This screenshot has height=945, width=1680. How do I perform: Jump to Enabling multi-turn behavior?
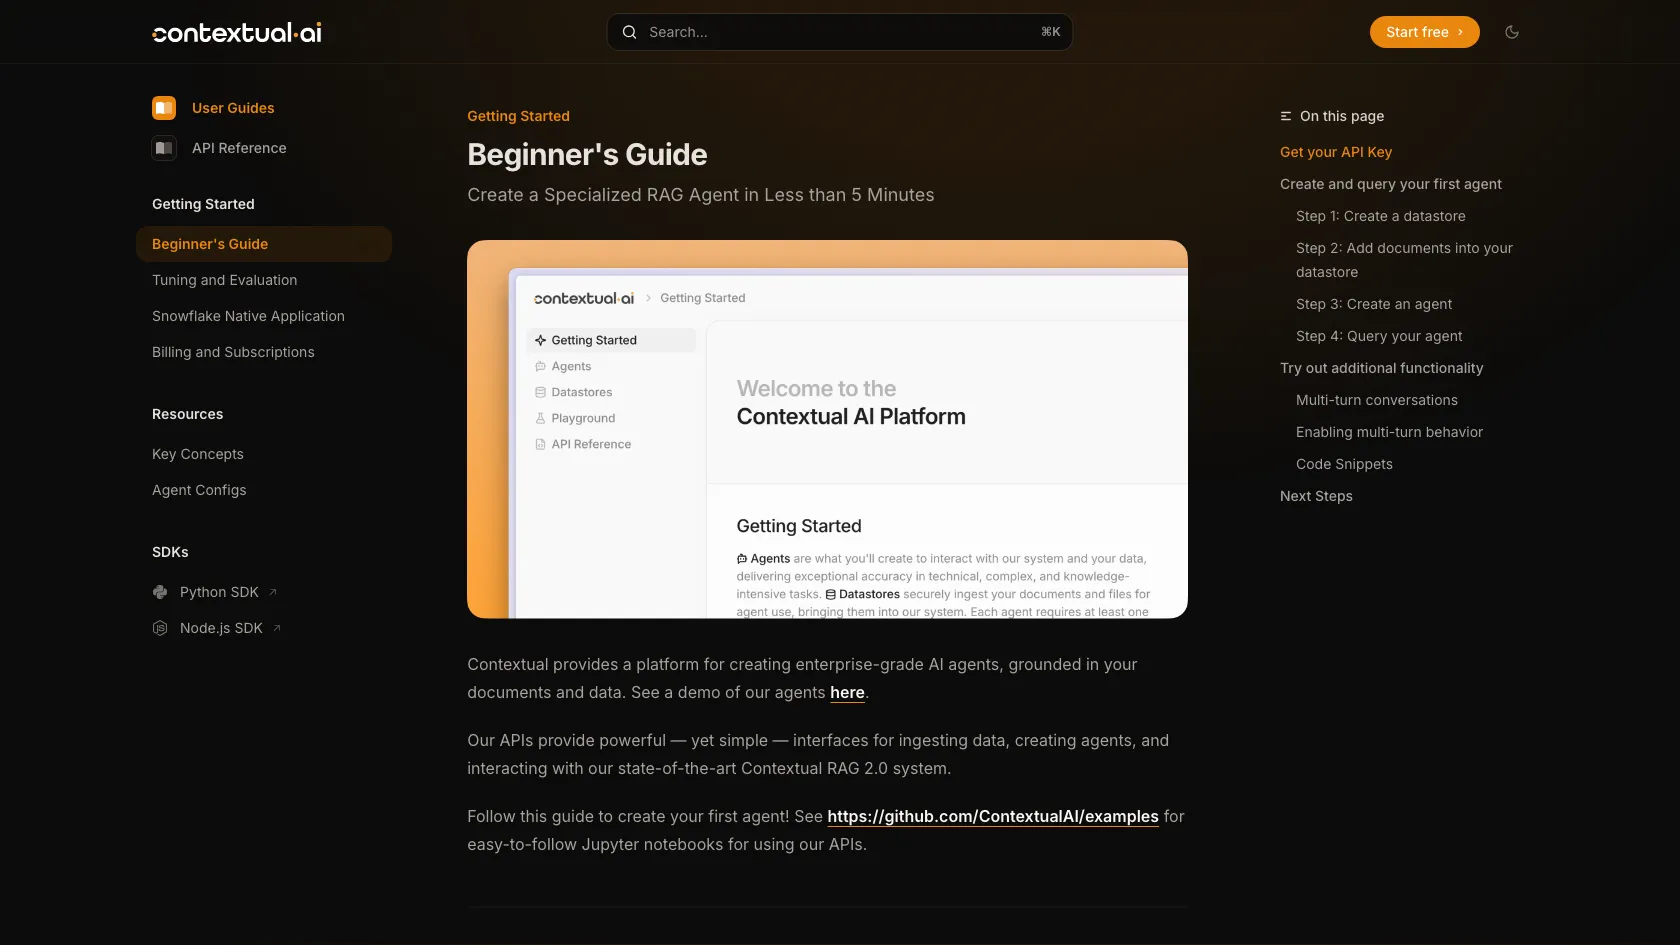1390,432
